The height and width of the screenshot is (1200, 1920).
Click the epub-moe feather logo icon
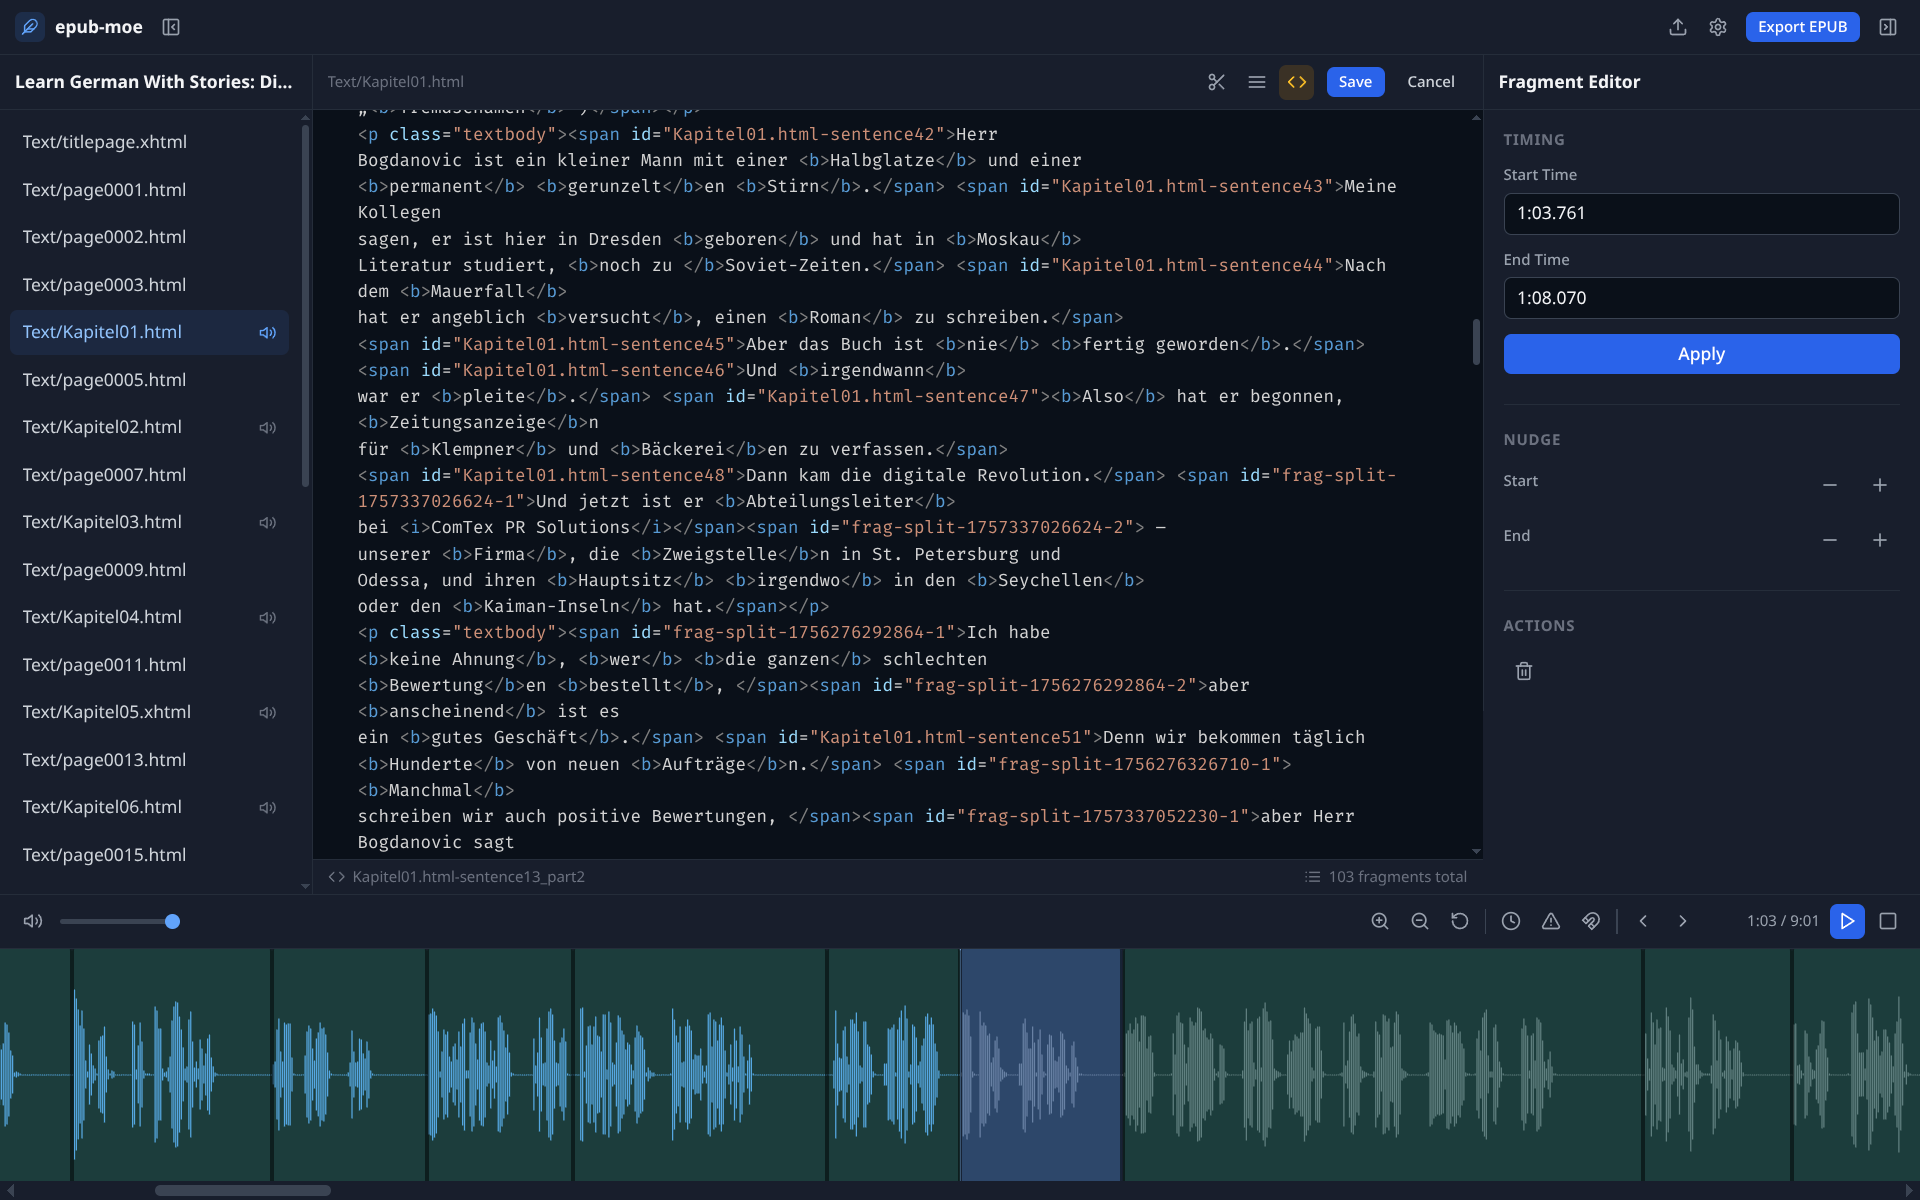coord(30,27)
